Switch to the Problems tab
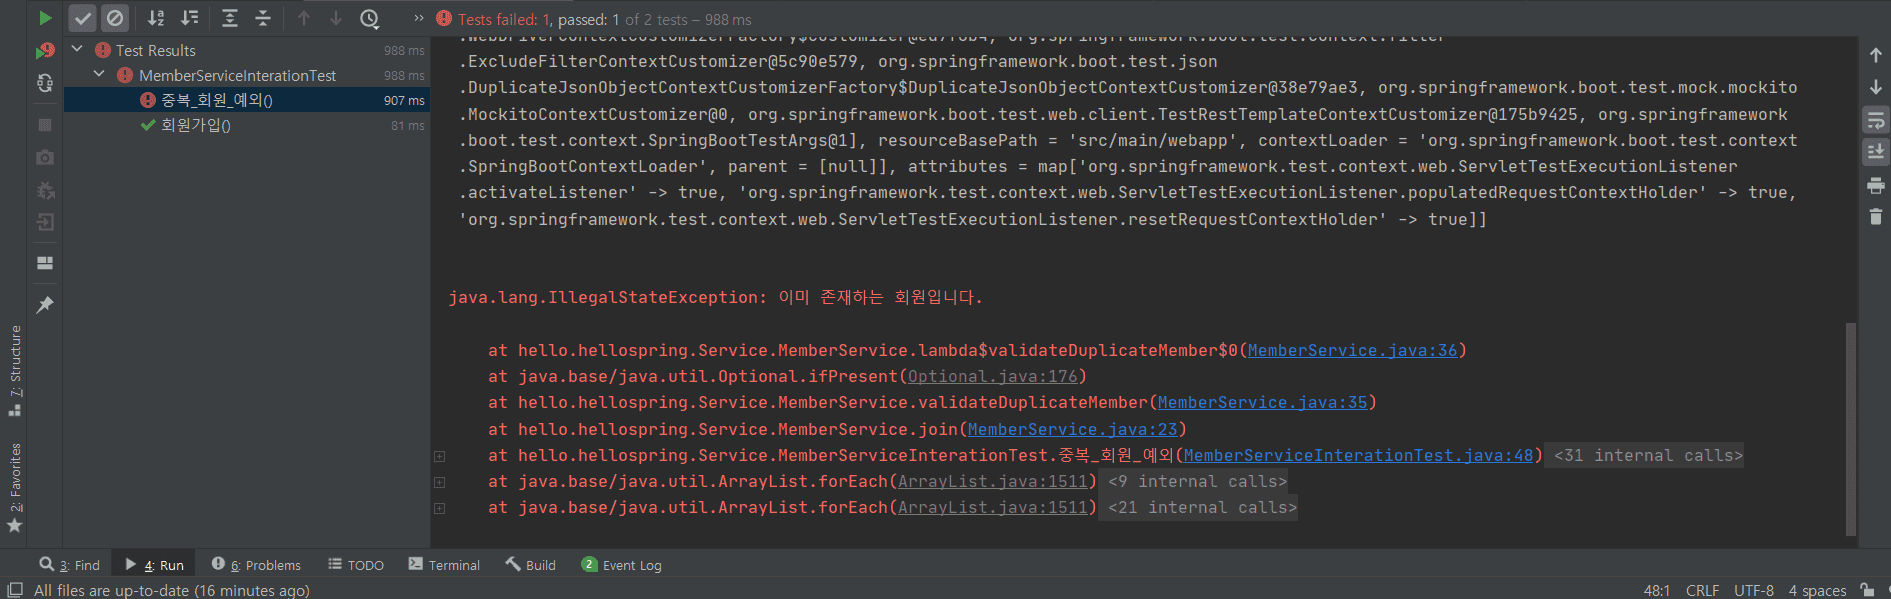Viewport: 1891px width, 599px height. (256, 565)
